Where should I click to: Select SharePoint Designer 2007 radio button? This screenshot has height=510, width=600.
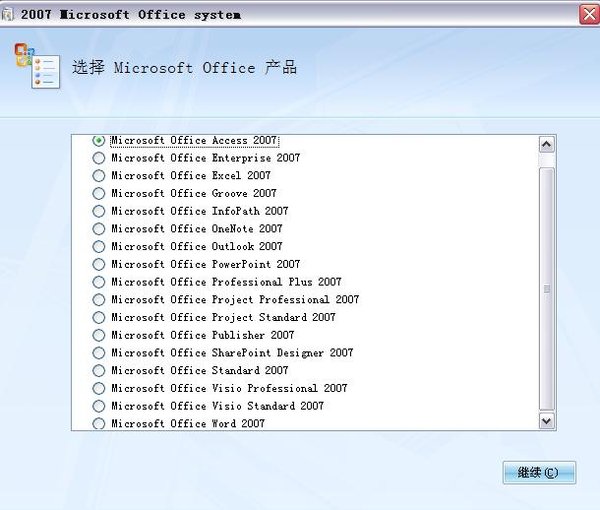[98, 353]
